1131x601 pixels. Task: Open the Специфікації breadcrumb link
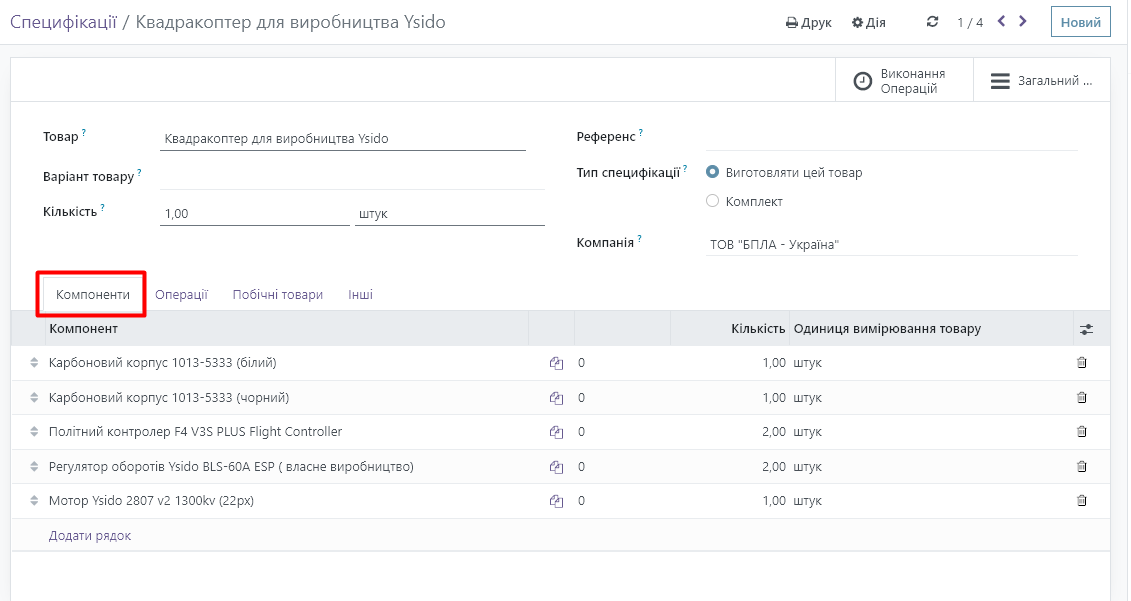(63, 22)
